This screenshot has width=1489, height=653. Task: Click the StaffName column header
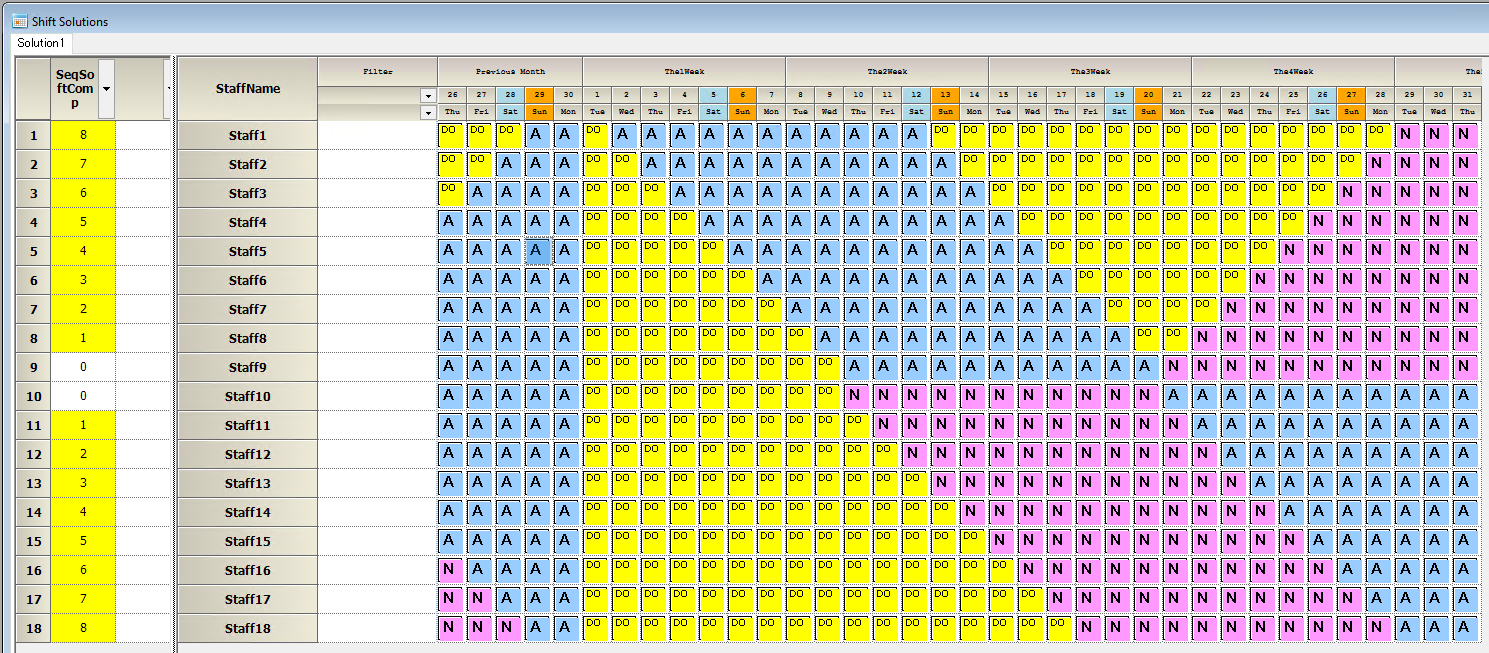pyautogui.click(x=247, y=89)
